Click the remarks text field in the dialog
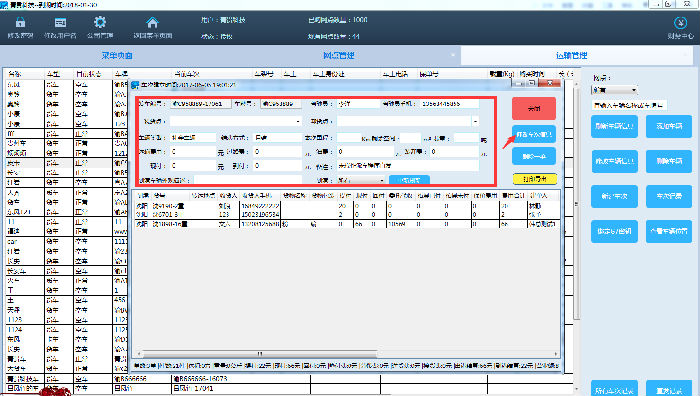Viewport: 700px width, 396px height. 408,166
